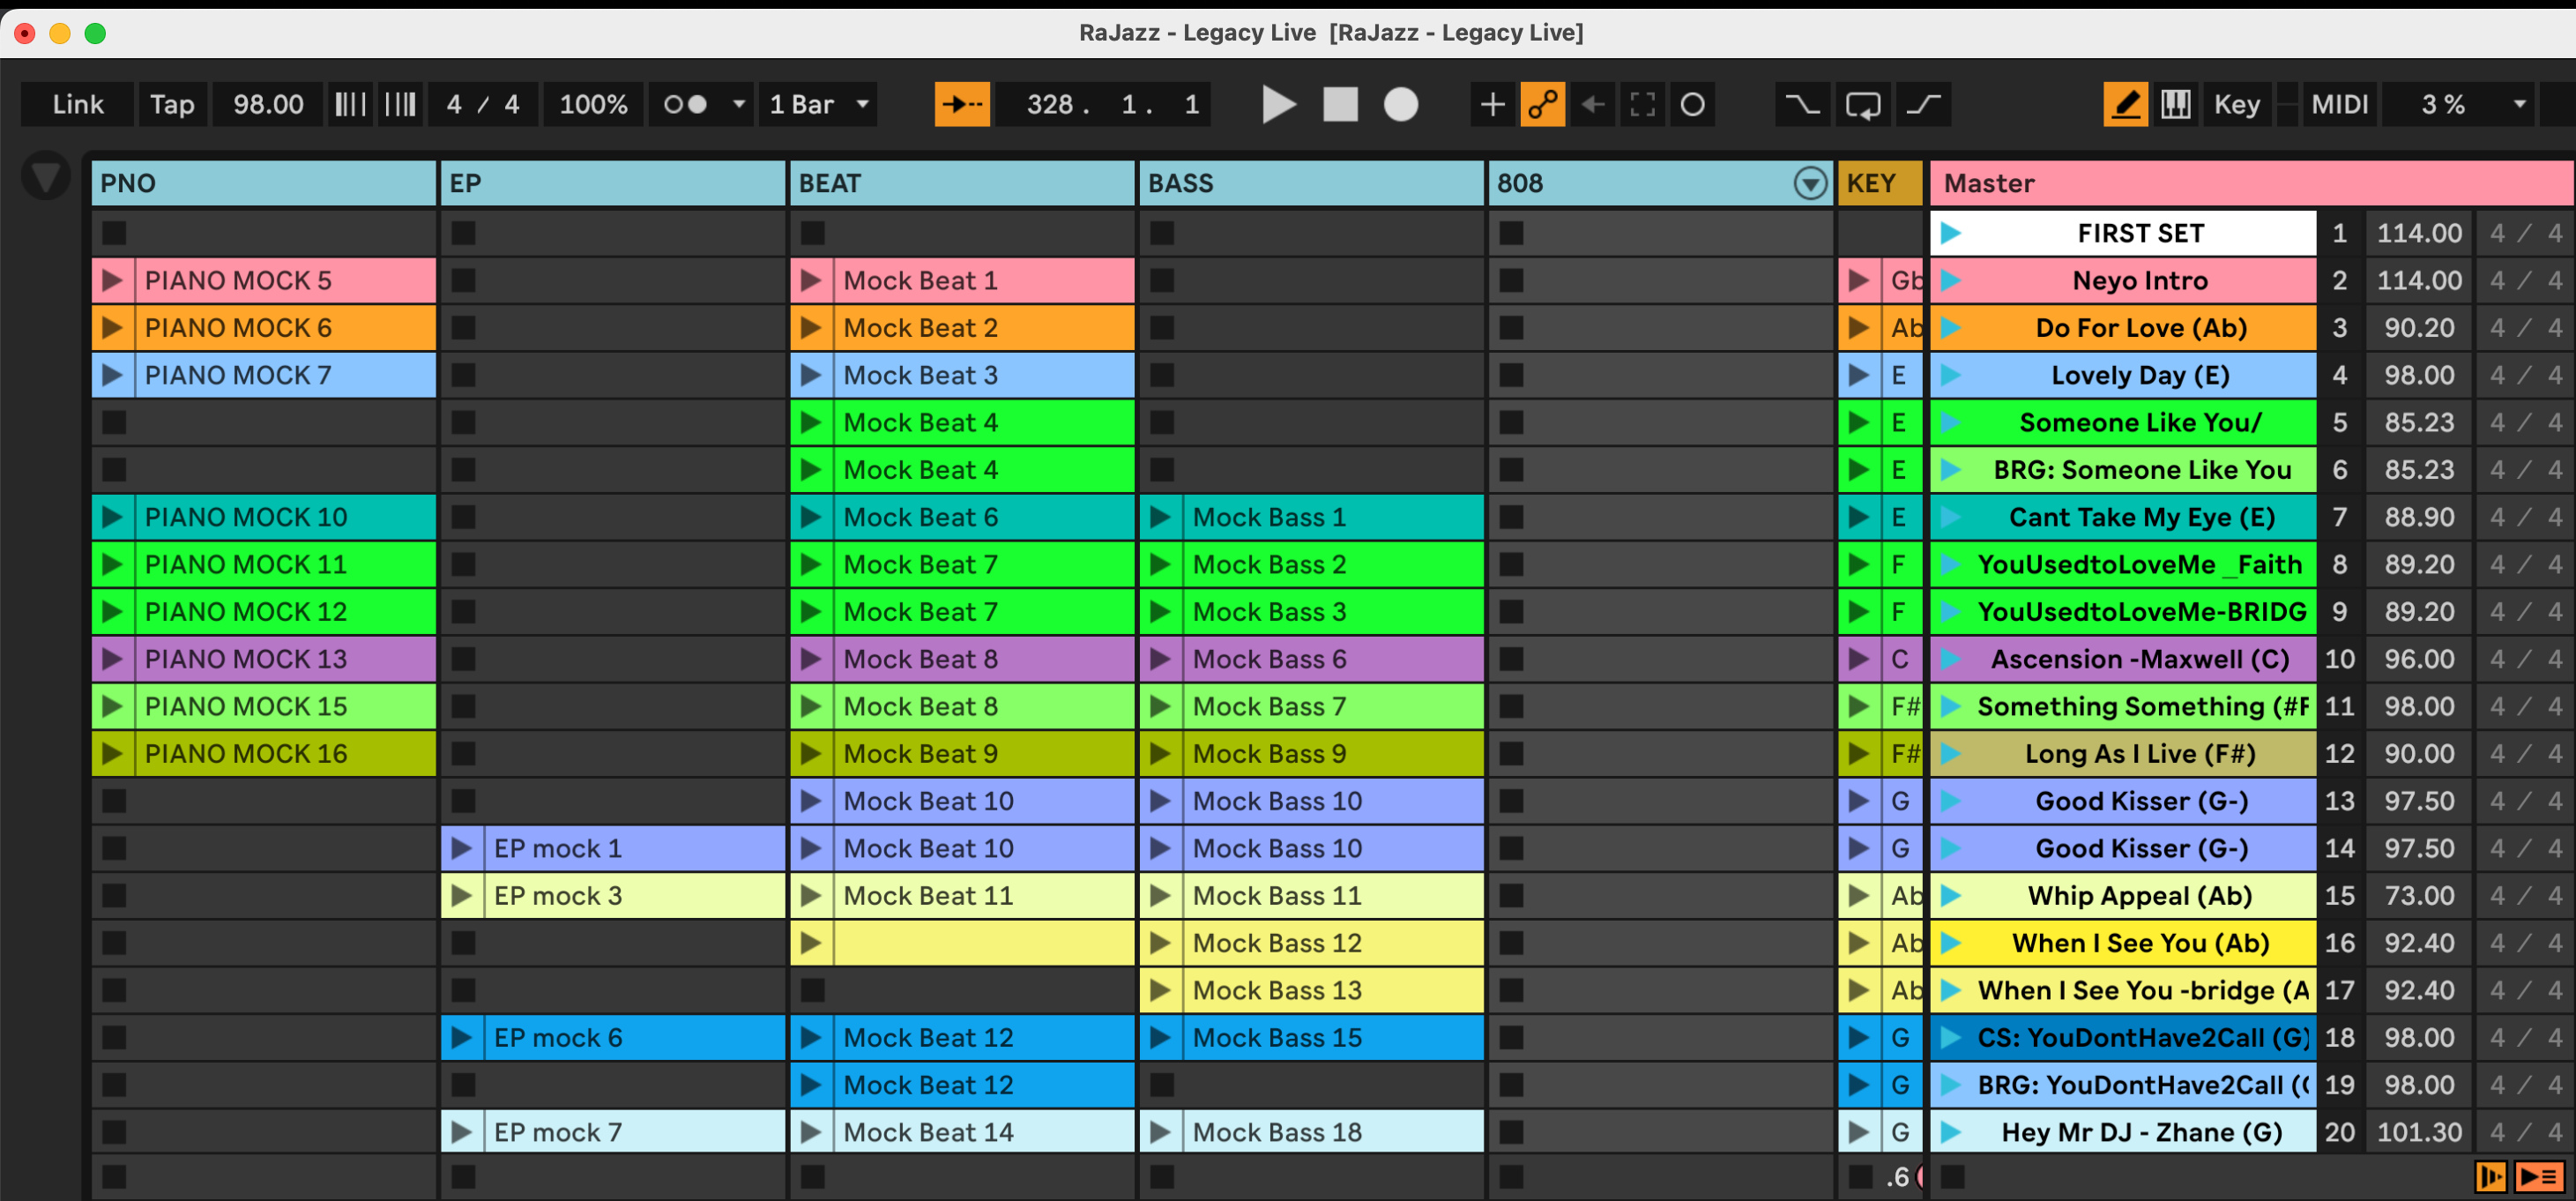Toggle Automation Arm button
The image size is (2576, 1201).
[1543, 105]
